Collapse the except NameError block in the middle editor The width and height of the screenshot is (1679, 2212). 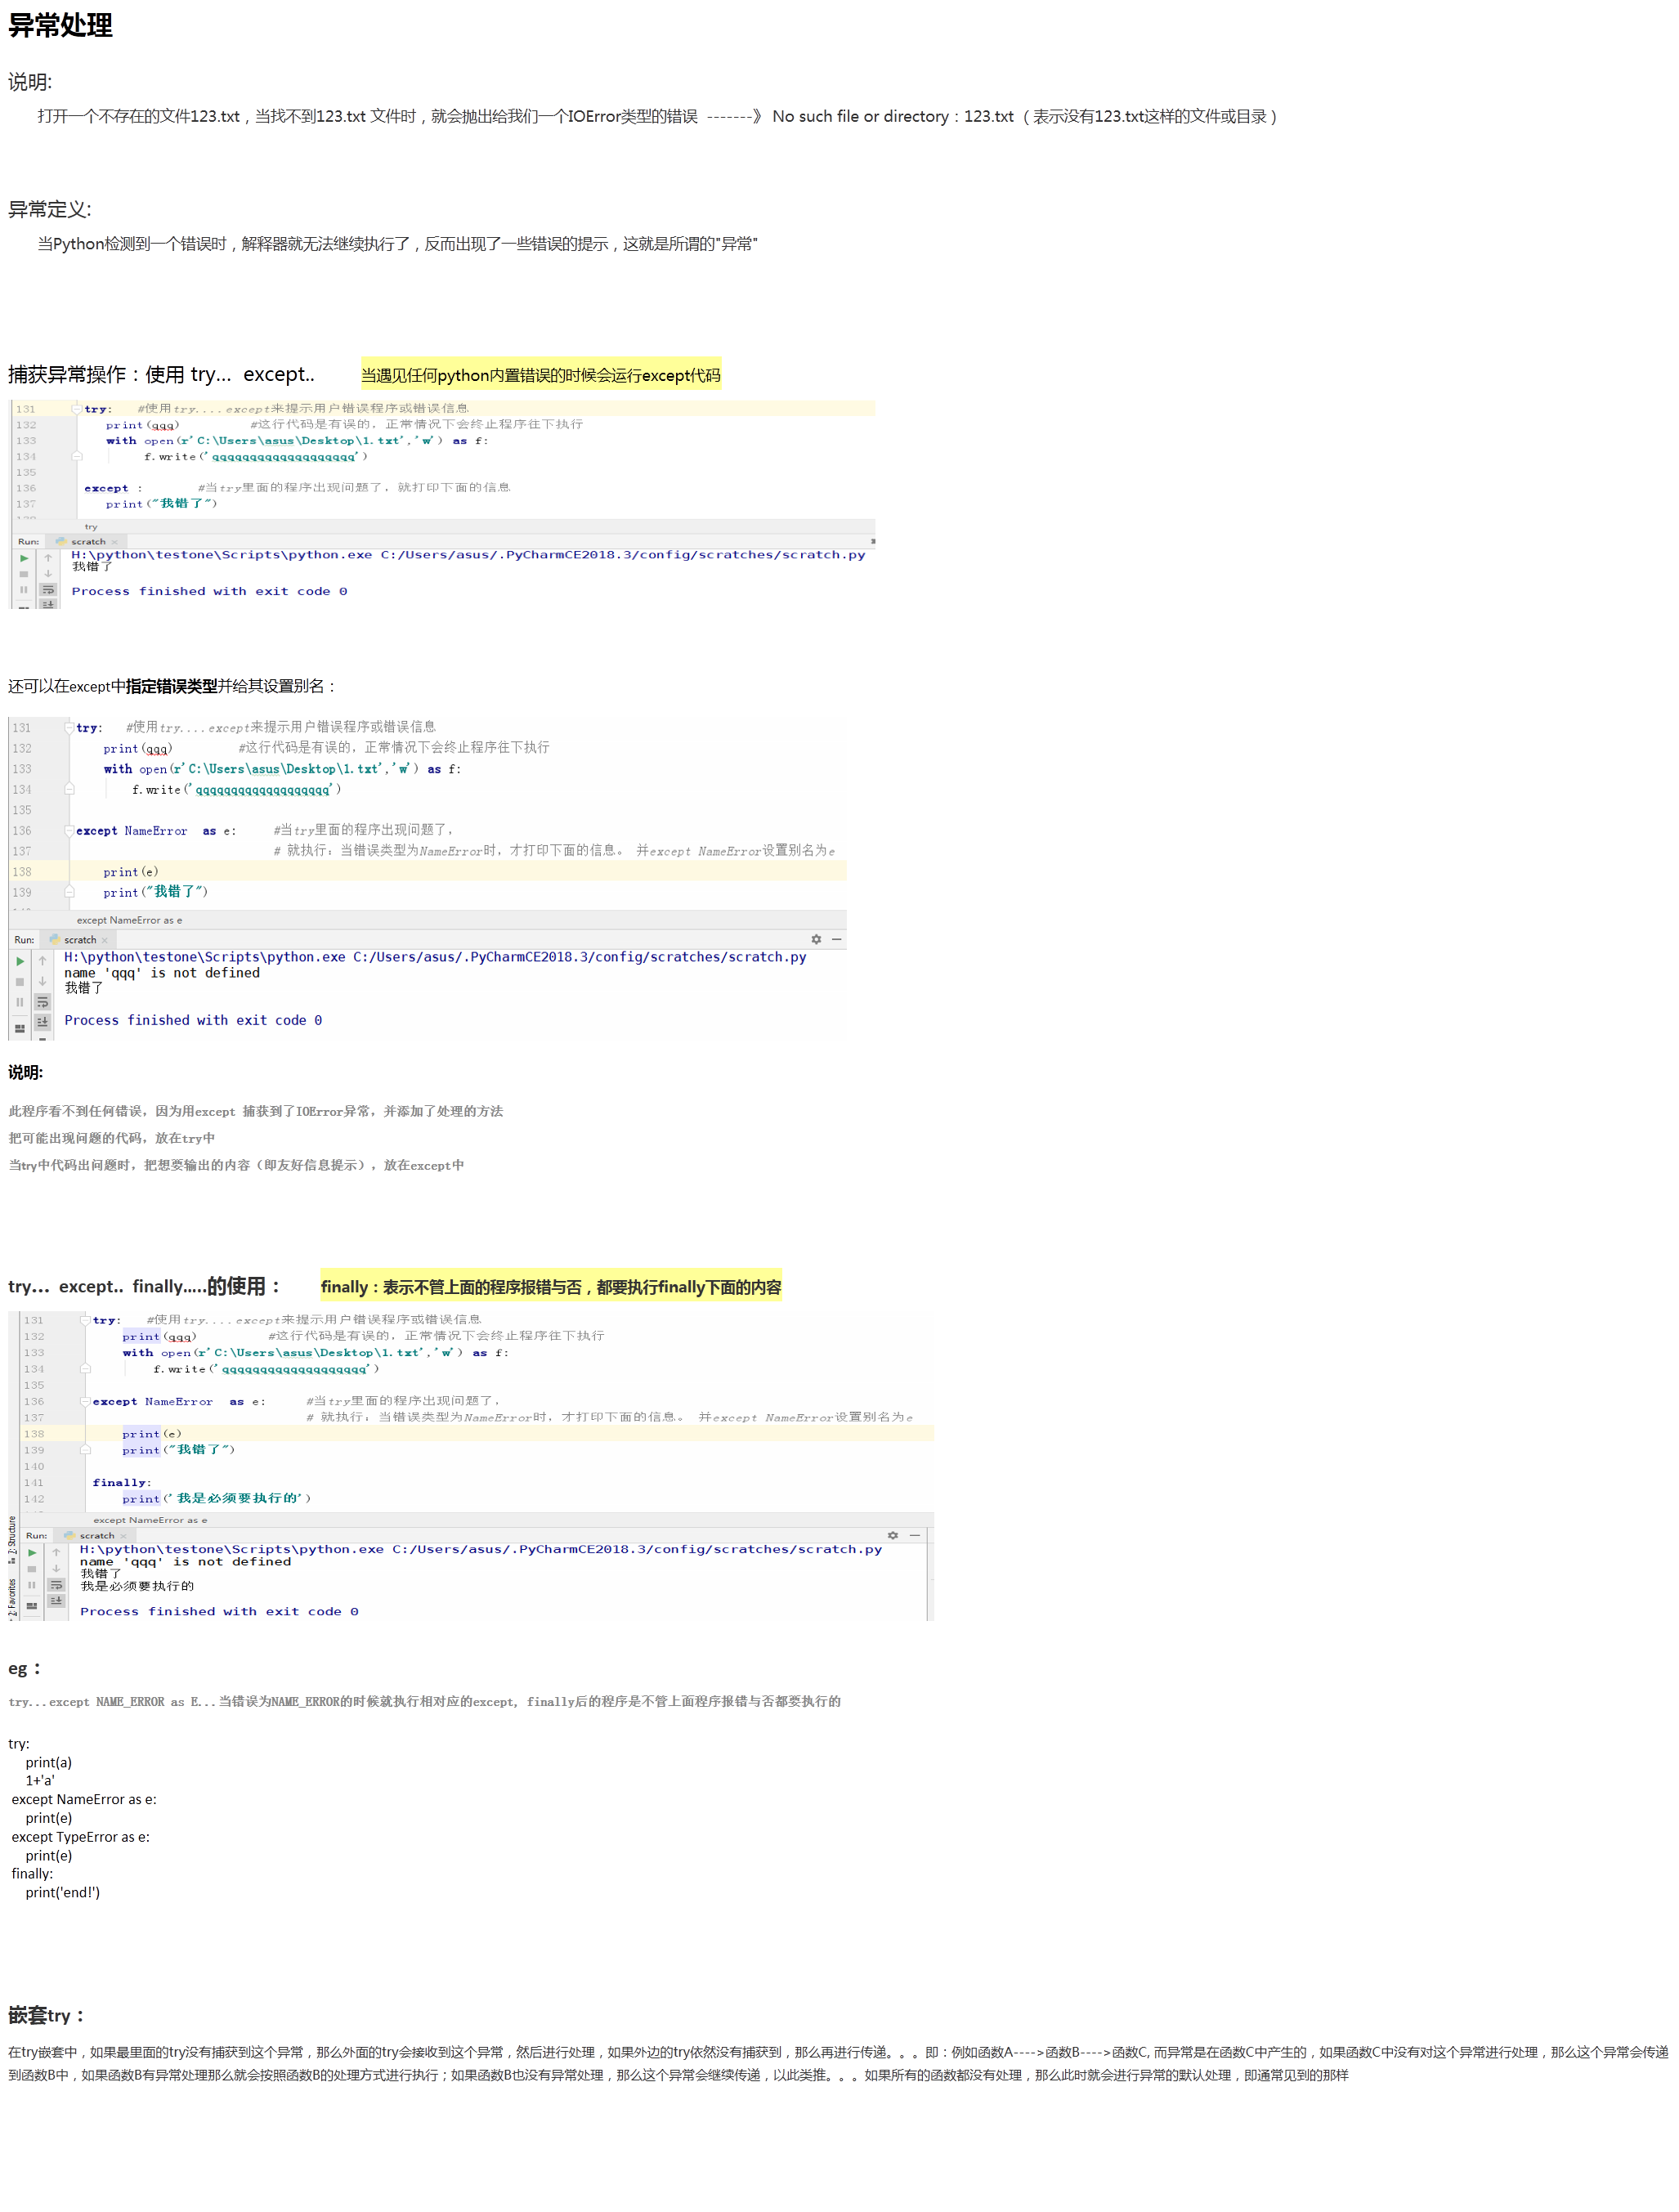click(69, 830)
